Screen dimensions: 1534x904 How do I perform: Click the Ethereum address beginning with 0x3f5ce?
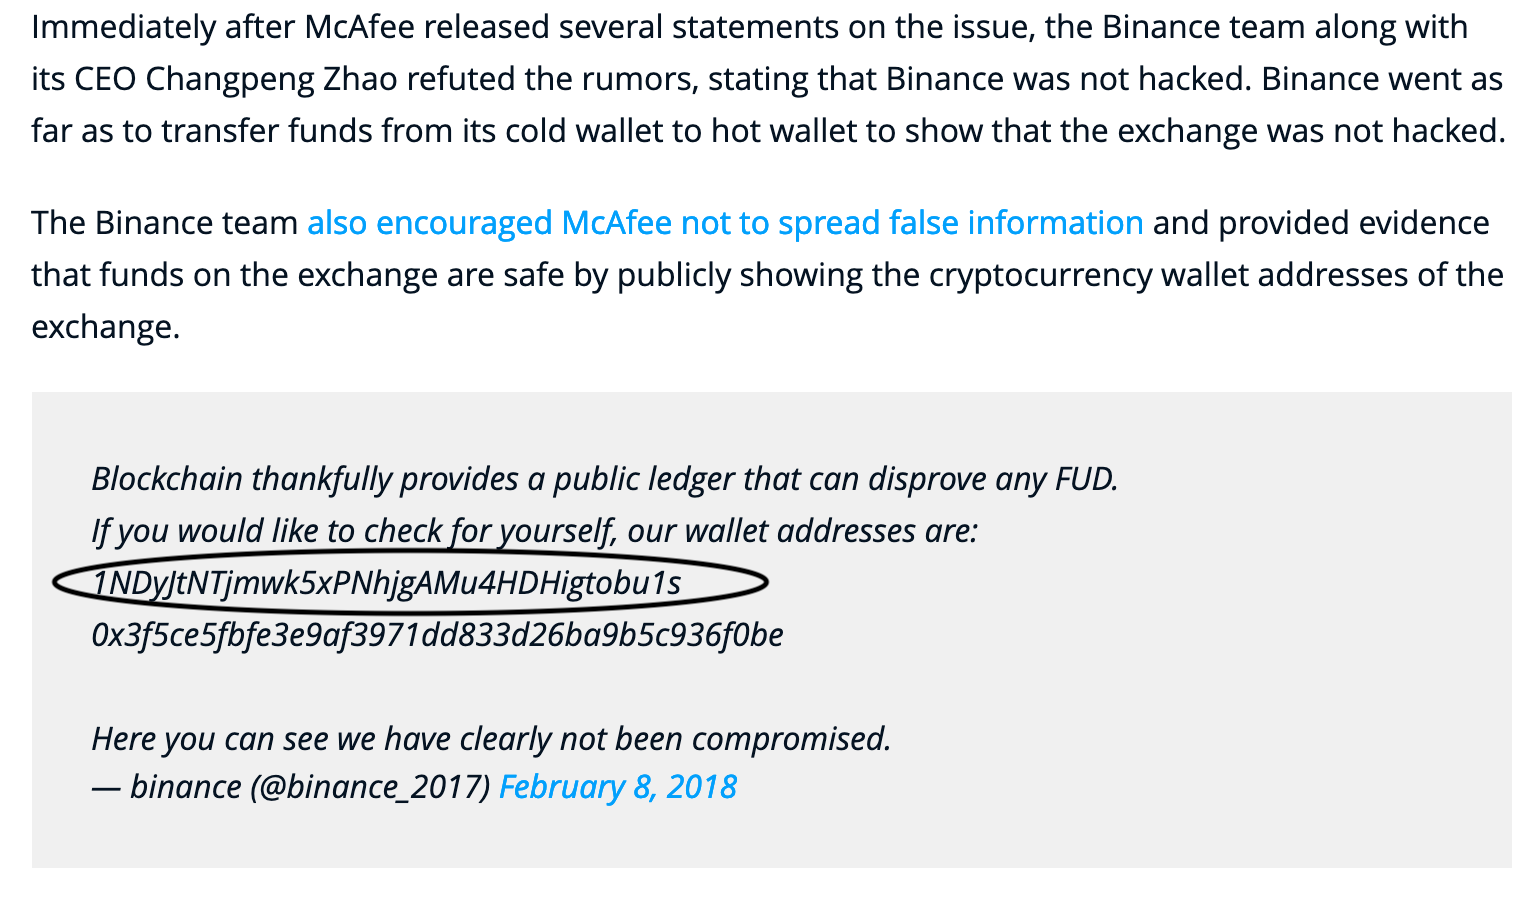point(437,635)
